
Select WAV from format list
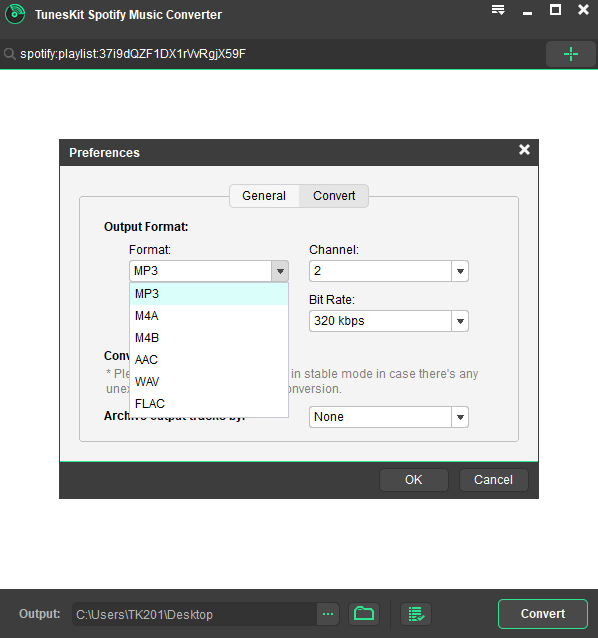209,382
